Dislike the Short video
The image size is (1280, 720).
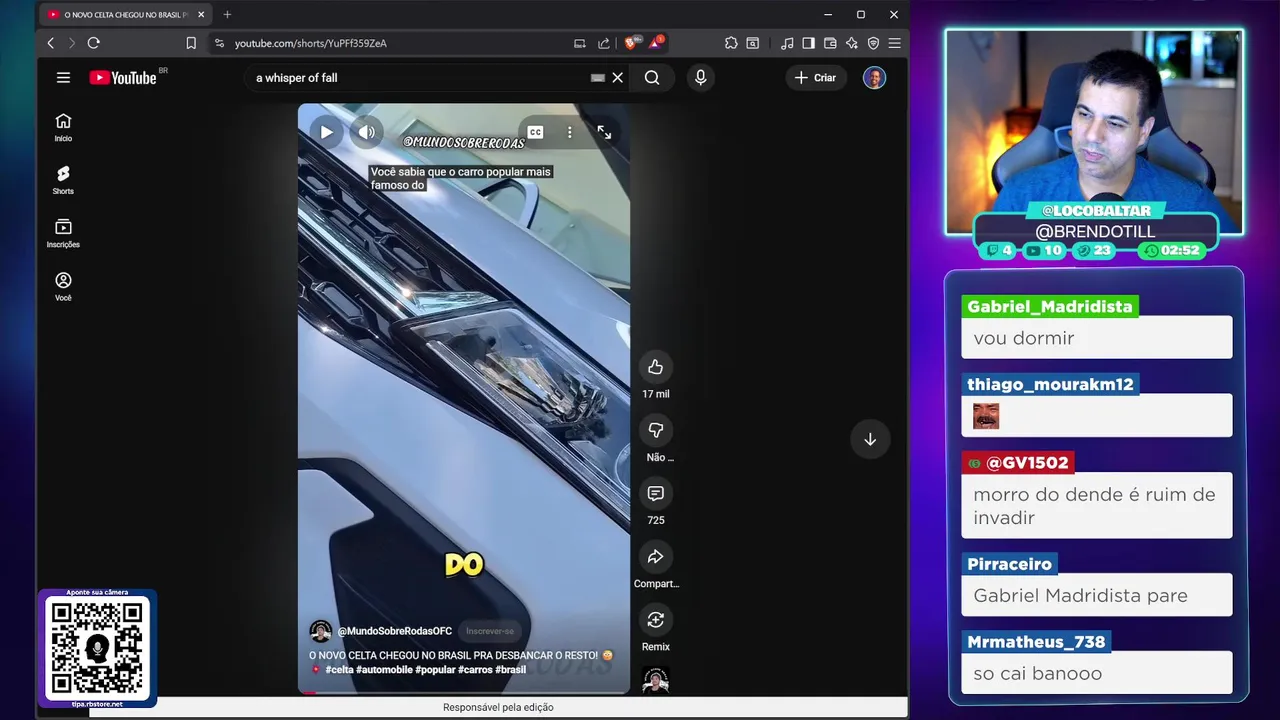point(655,430)
